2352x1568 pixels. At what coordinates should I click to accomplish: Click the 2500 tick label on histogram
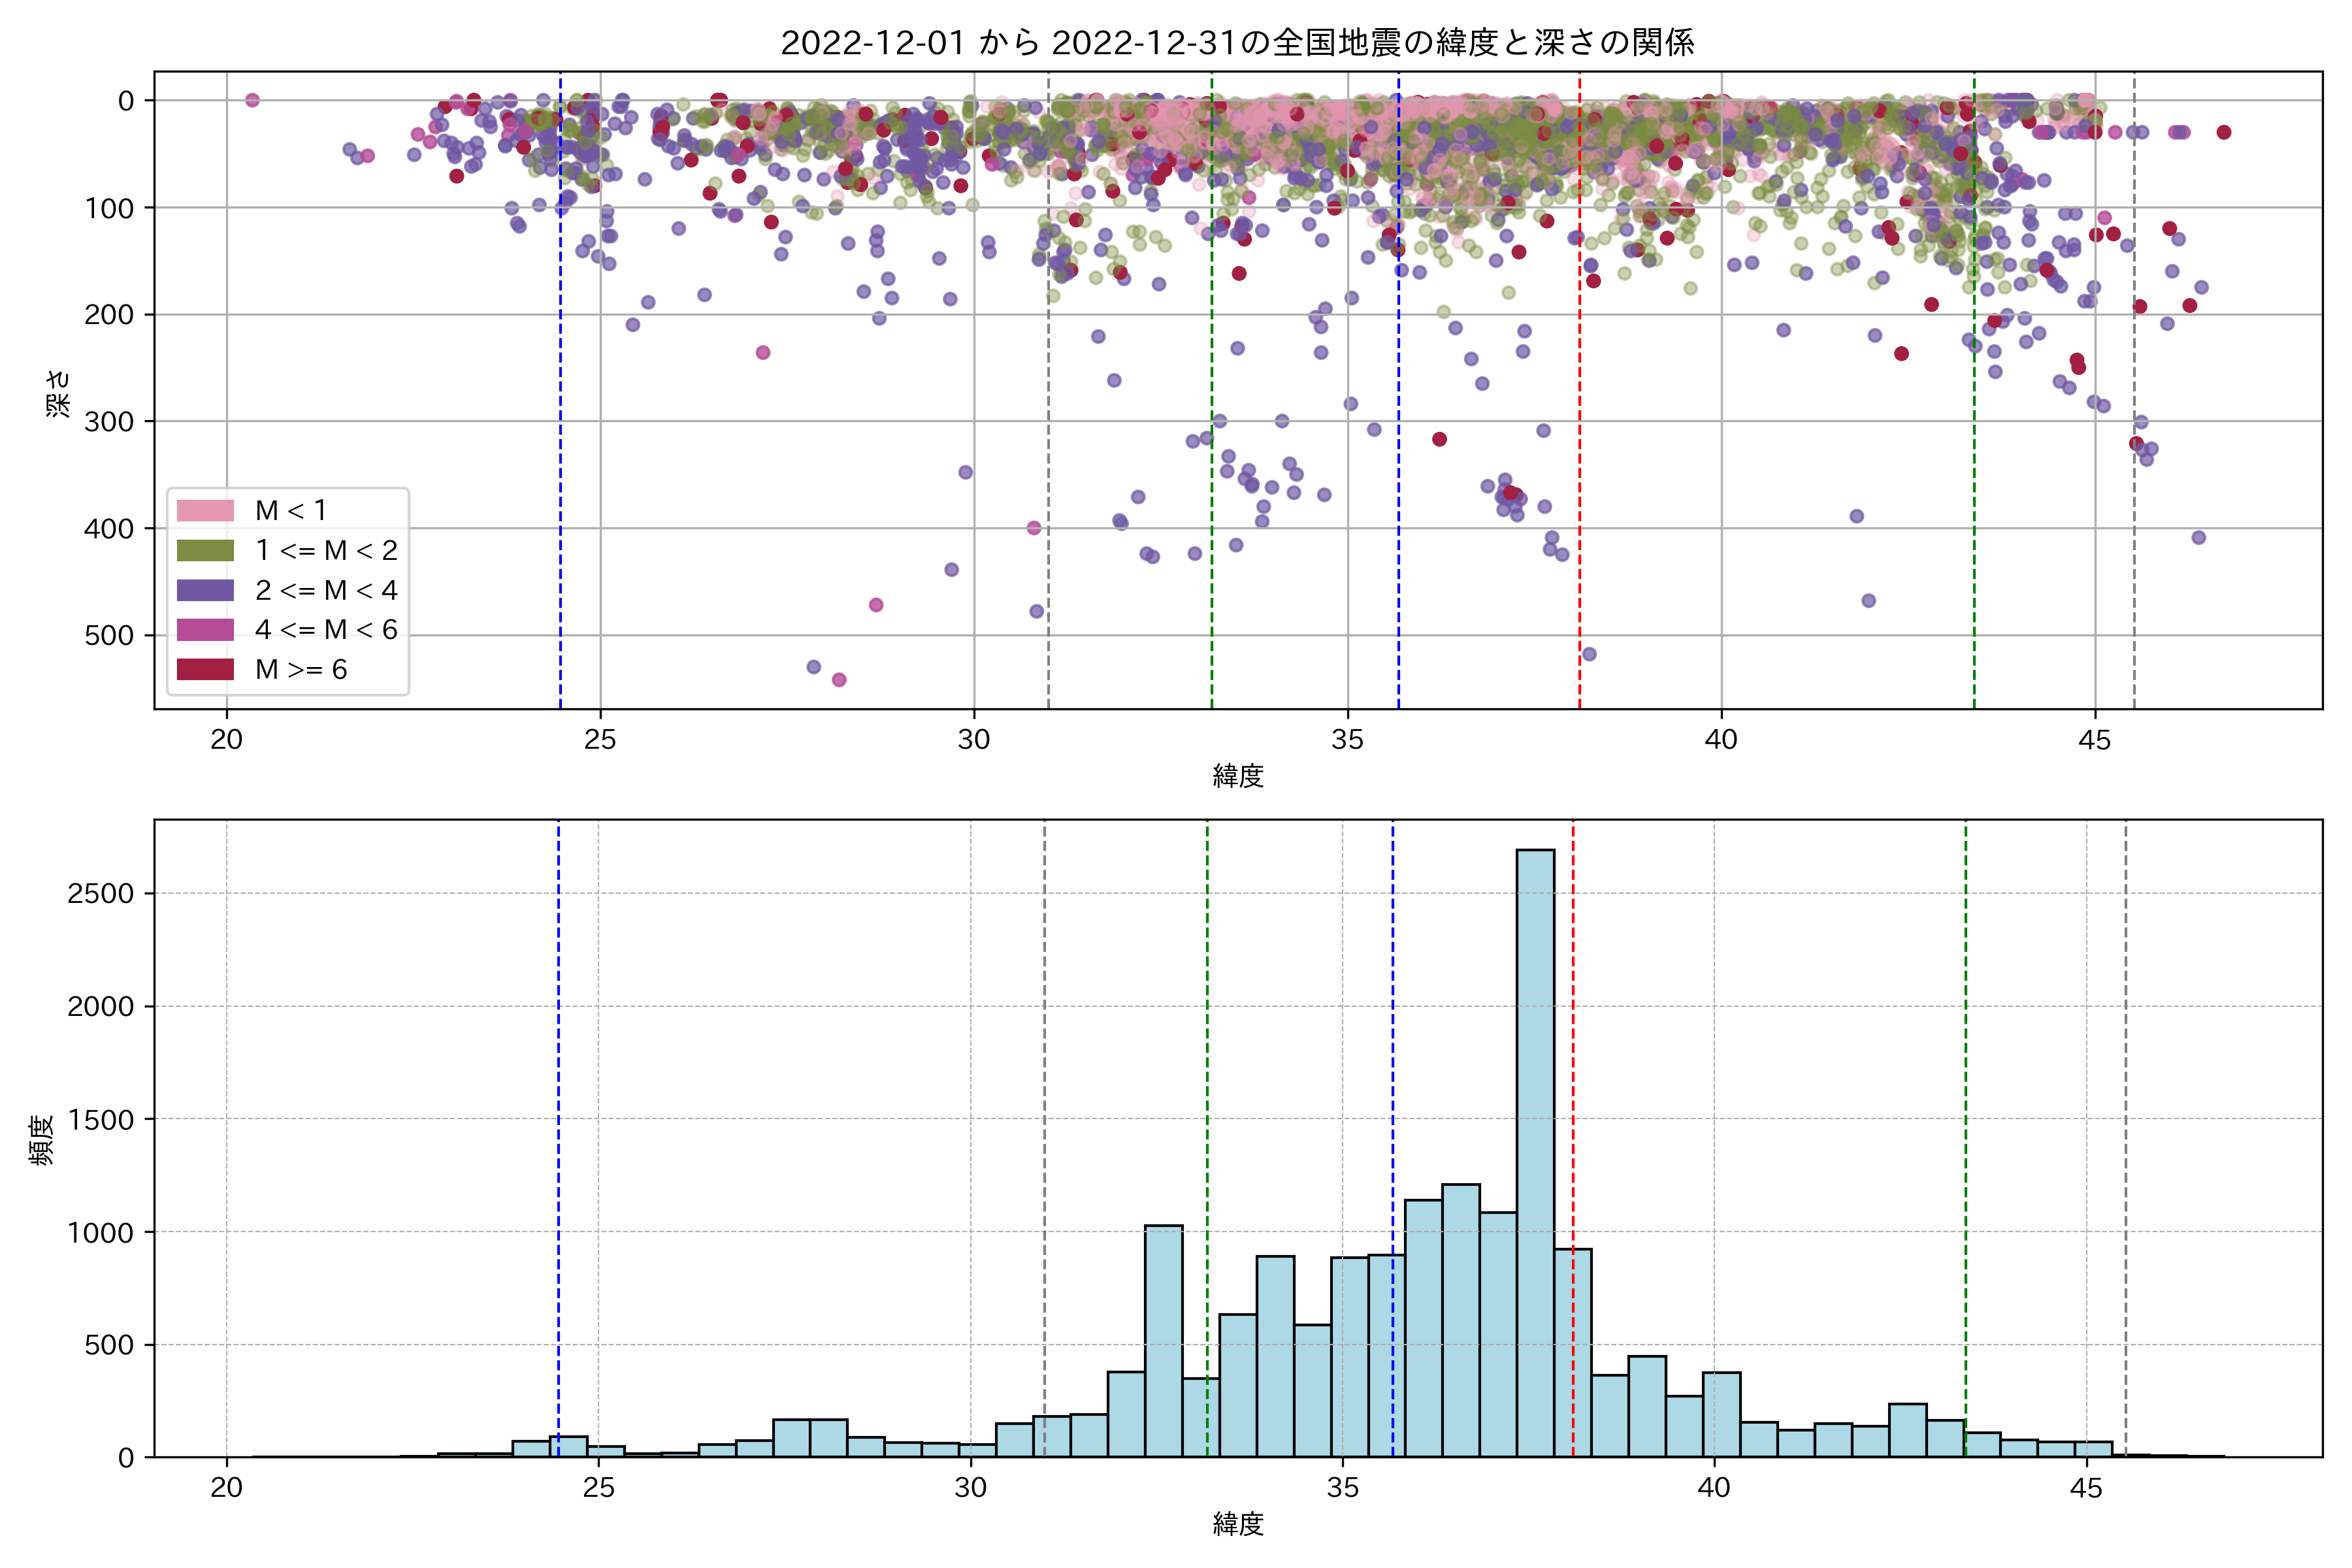[x=100, y=894]
